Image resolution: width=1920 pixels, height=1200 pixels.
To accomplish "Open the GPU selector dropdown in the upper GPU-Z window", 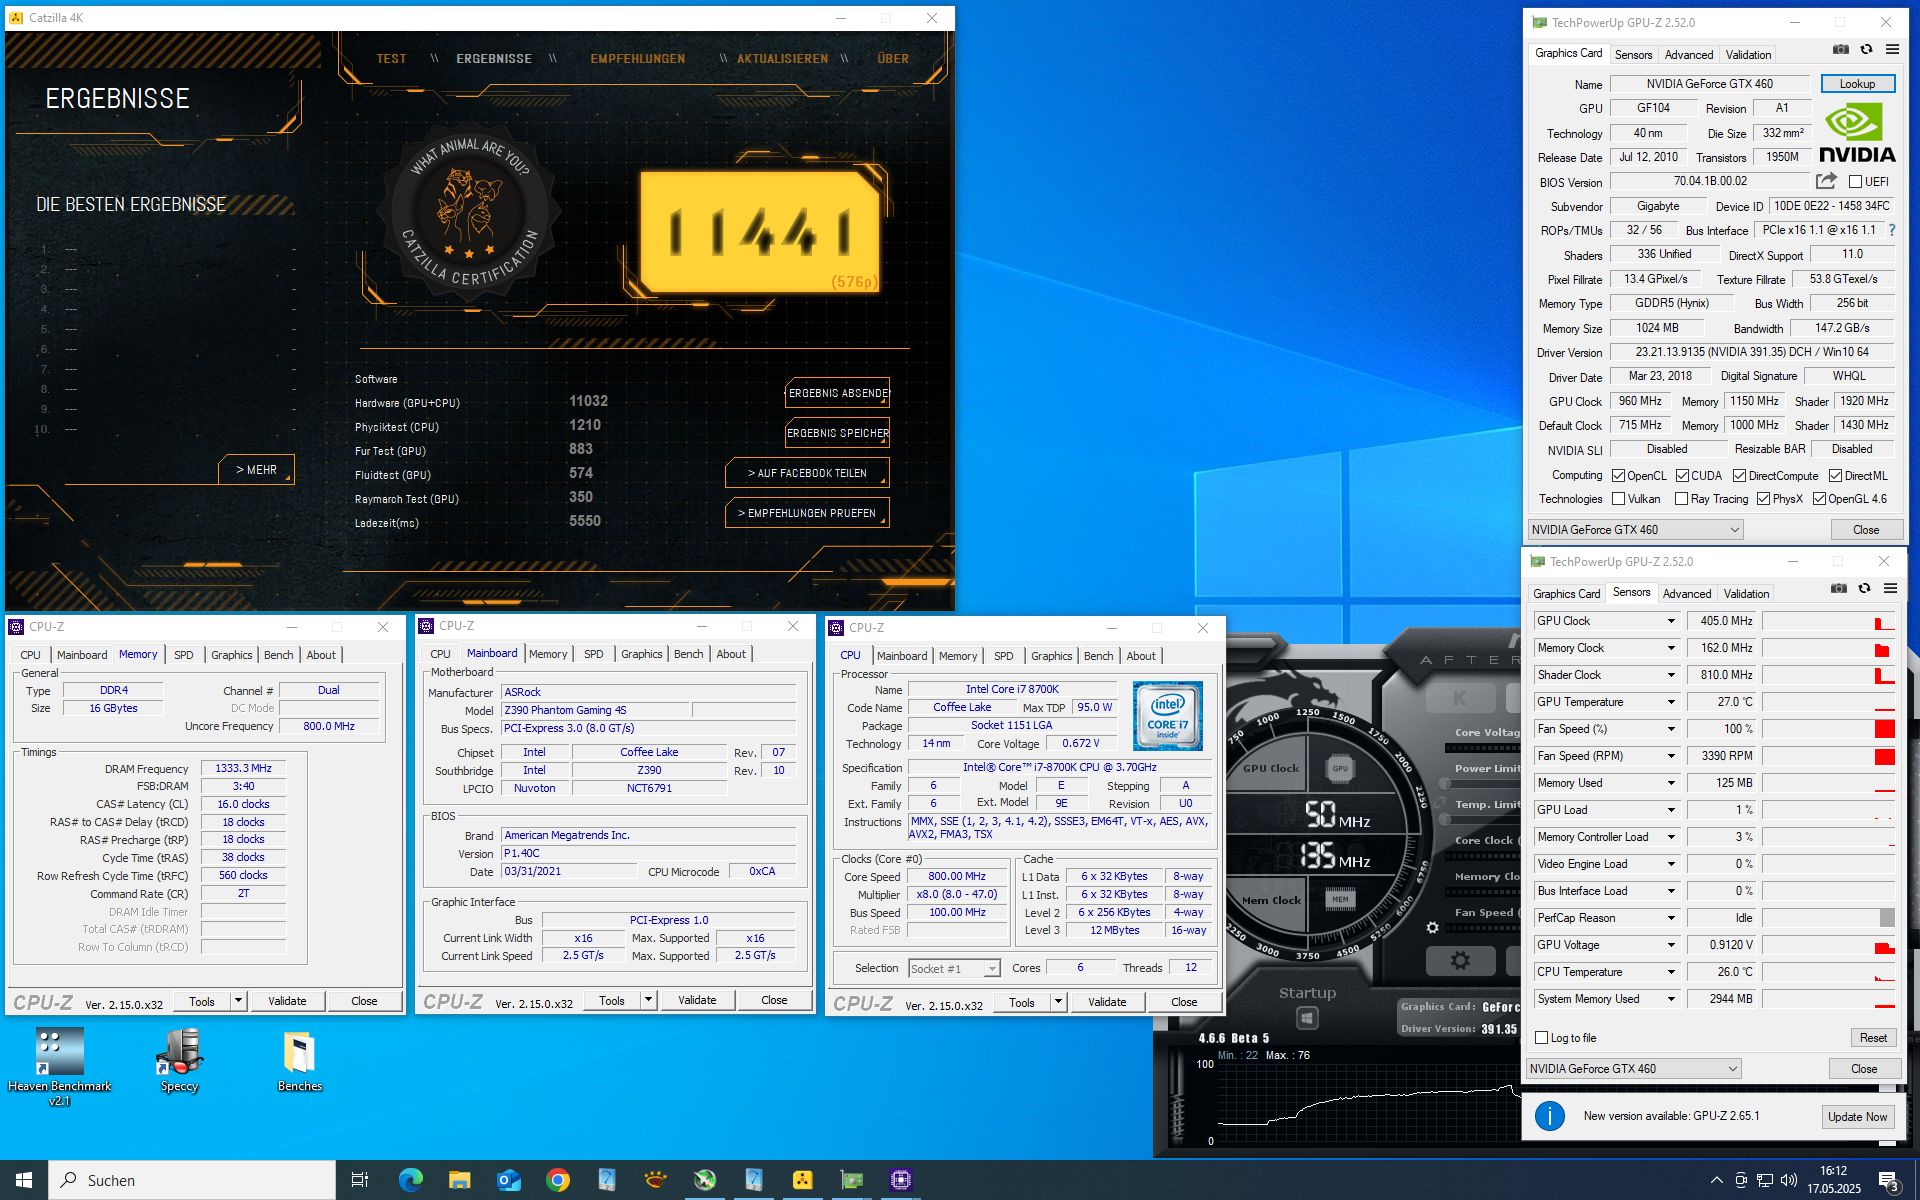I will click(x=1635, y=530).
